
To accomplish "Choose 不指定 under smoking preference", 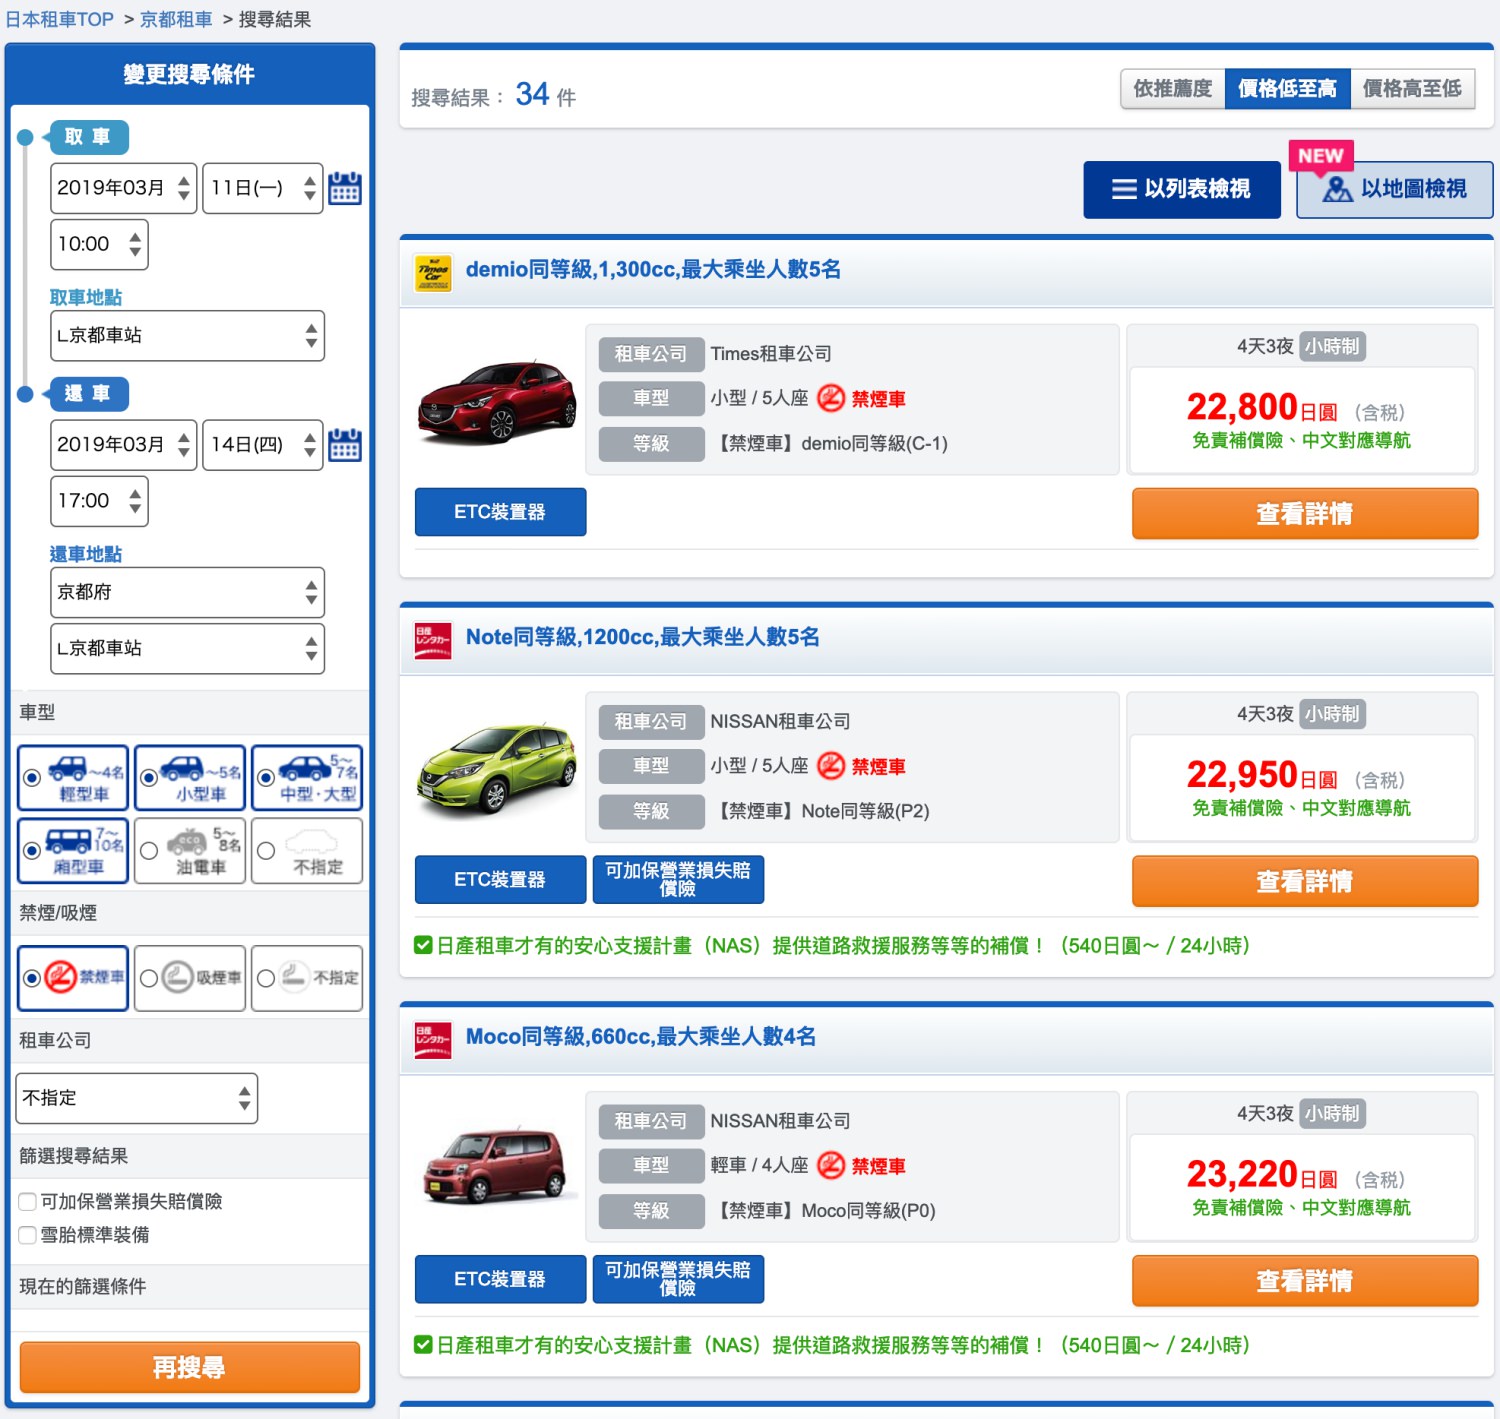I will 307,978.
